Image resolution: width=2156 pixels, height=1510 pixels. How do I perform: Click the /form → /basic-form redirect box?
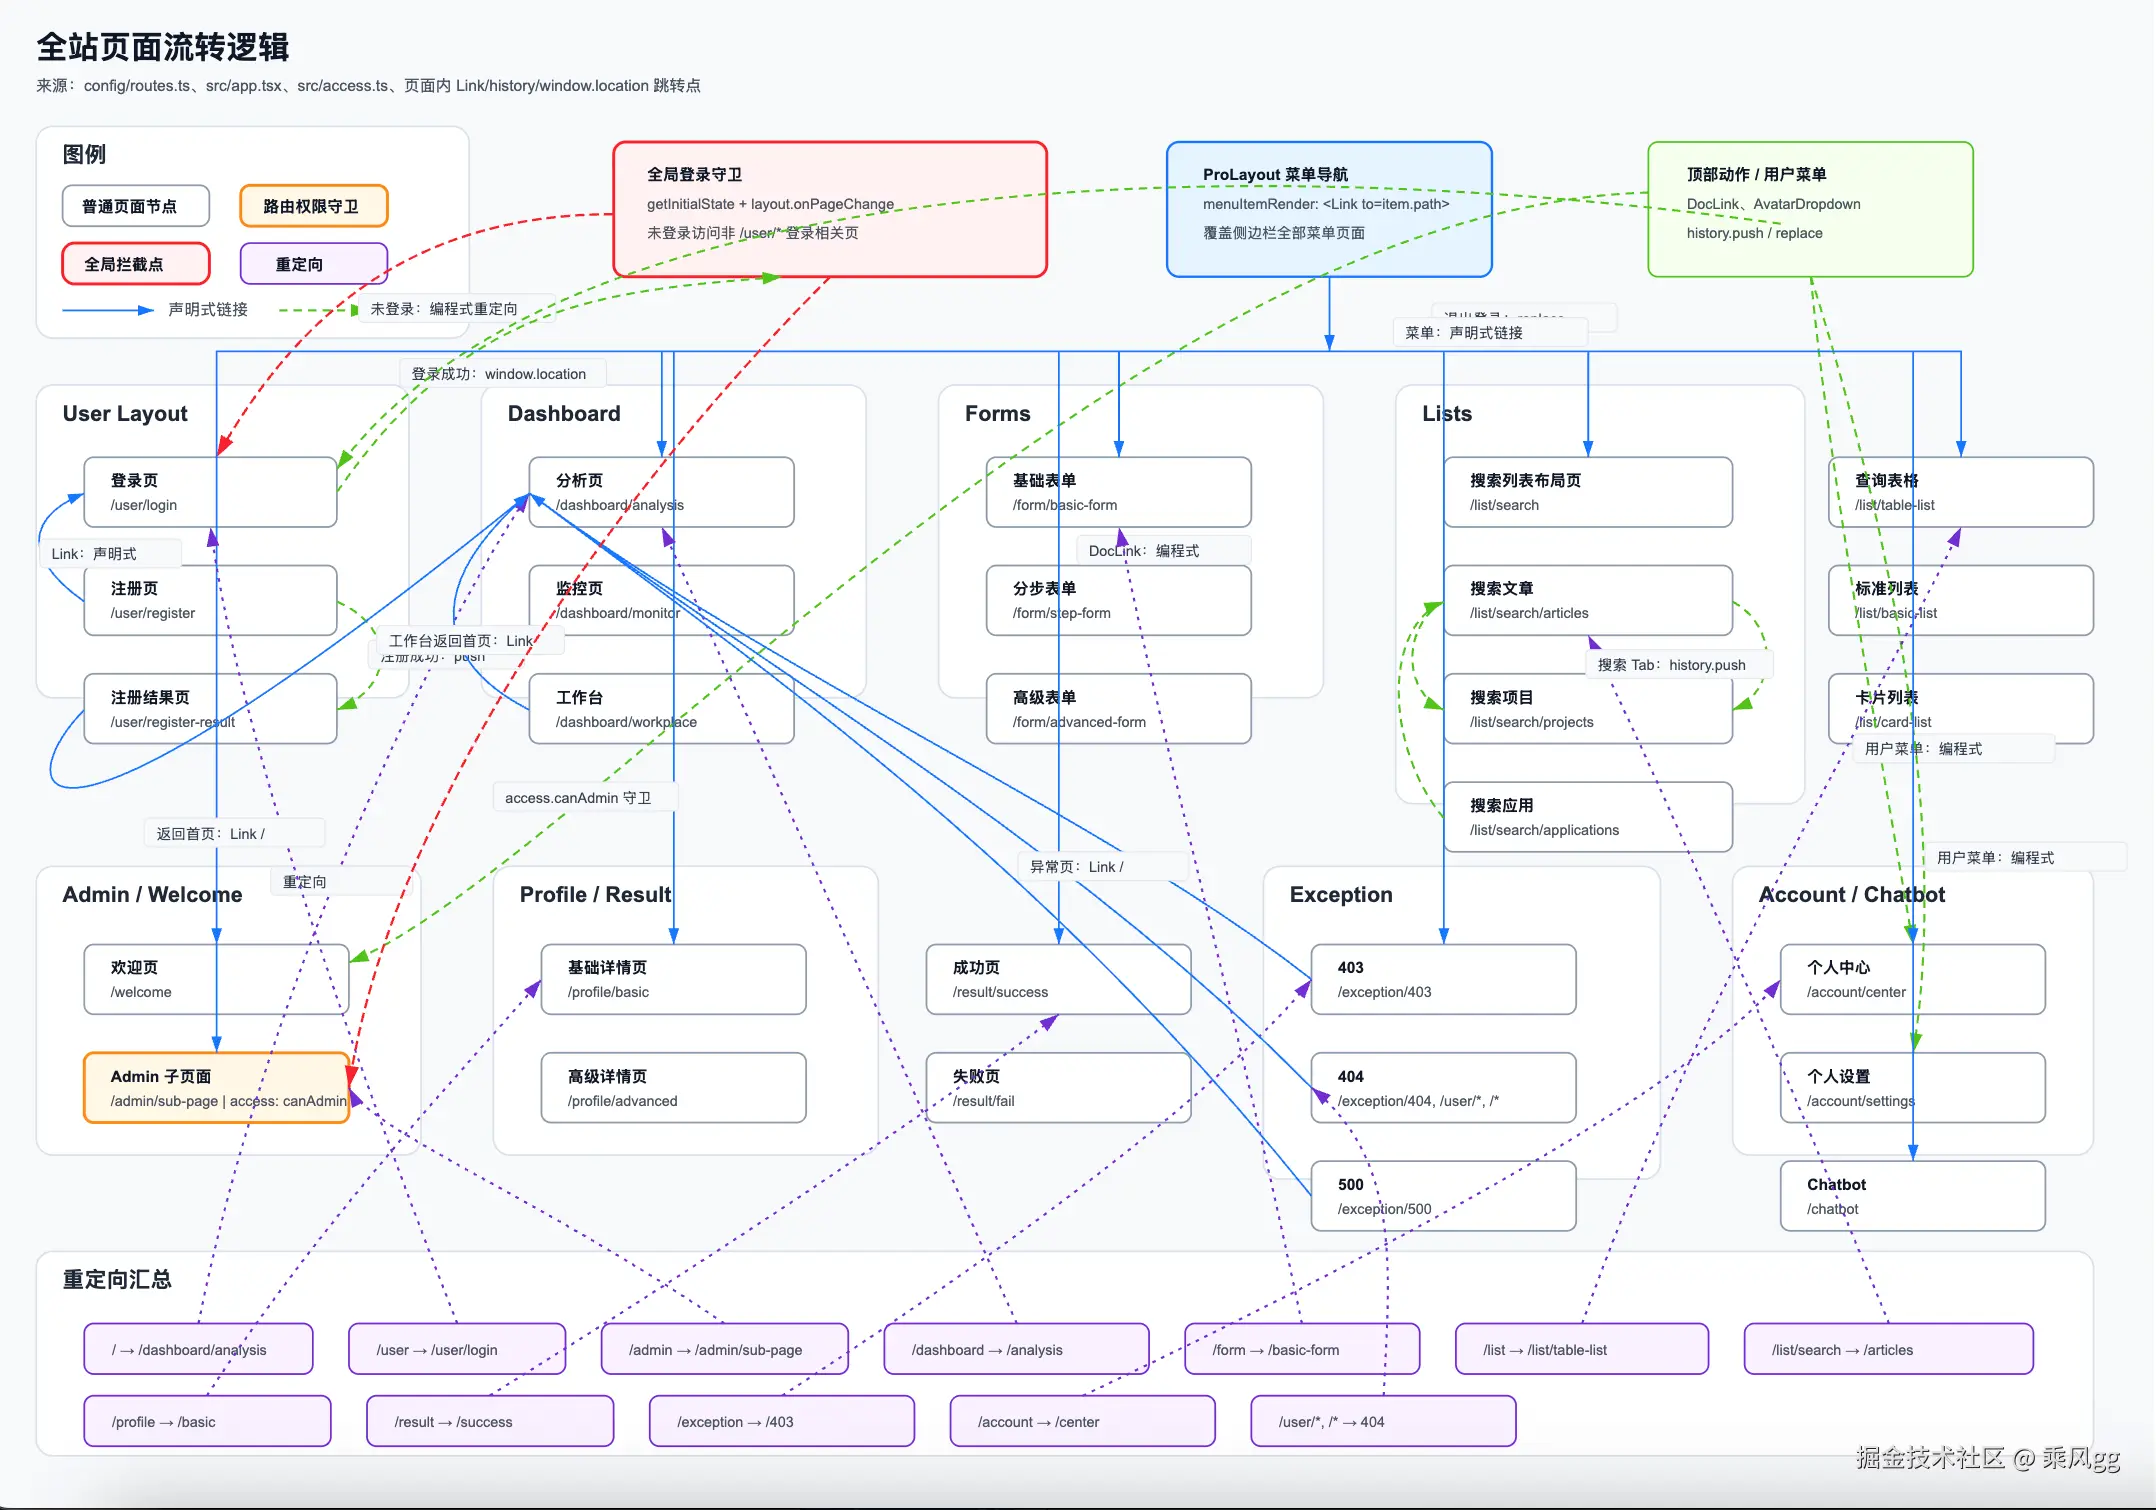click(1302, 1349)
